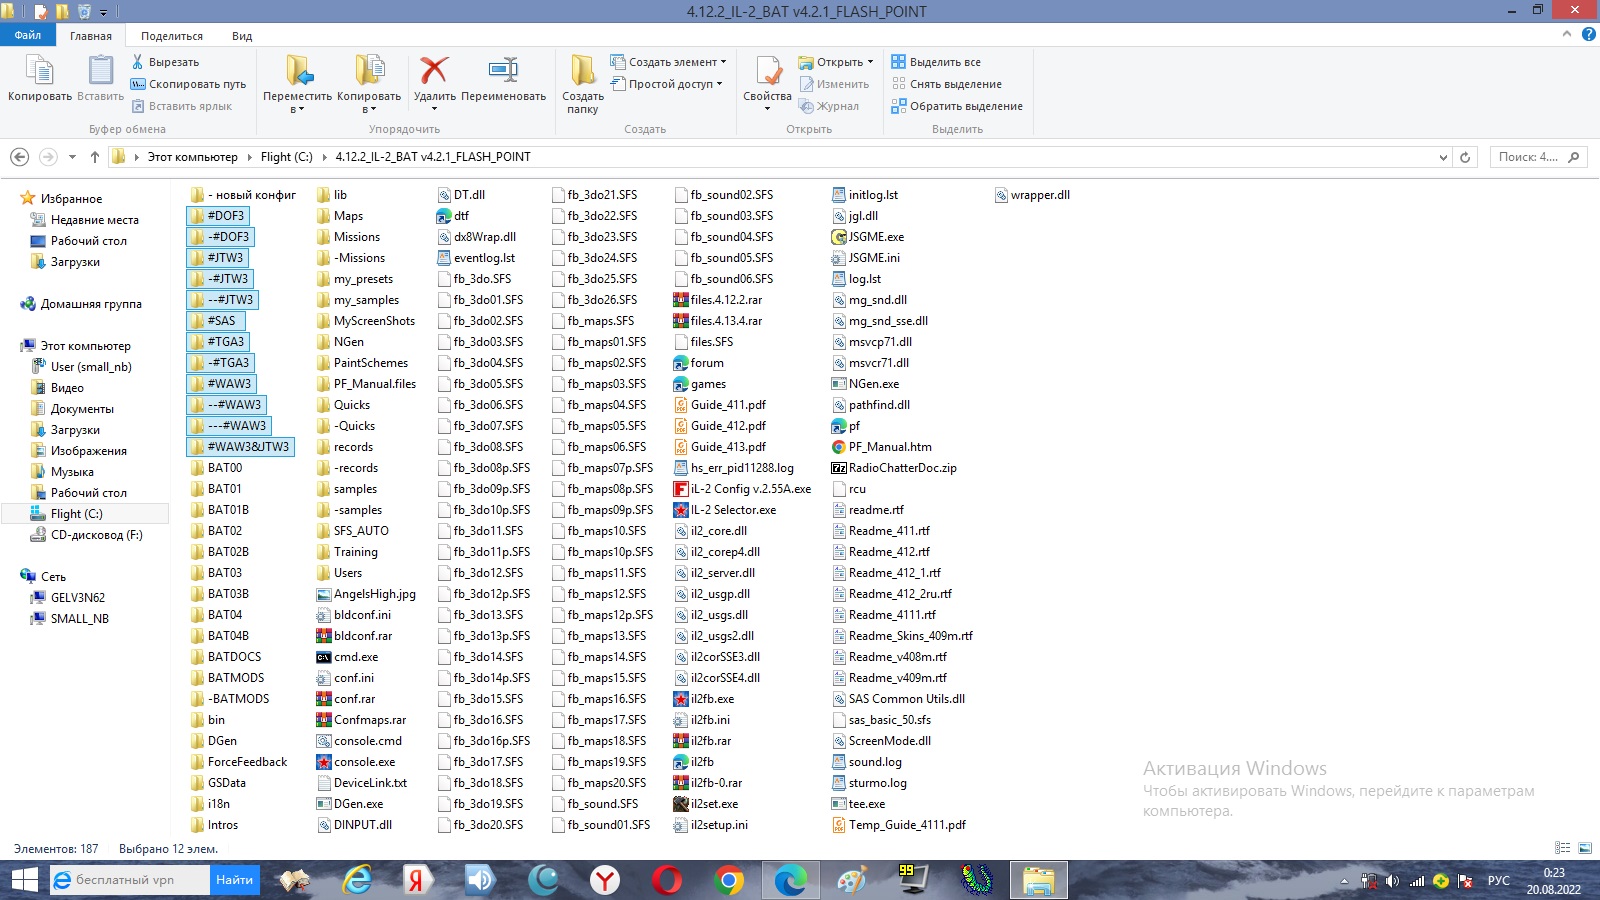Image resolution: width=1600 pixels, height=900 pixels.
Task: Go back with the left arrow button
Action: (x=19, y=157)
